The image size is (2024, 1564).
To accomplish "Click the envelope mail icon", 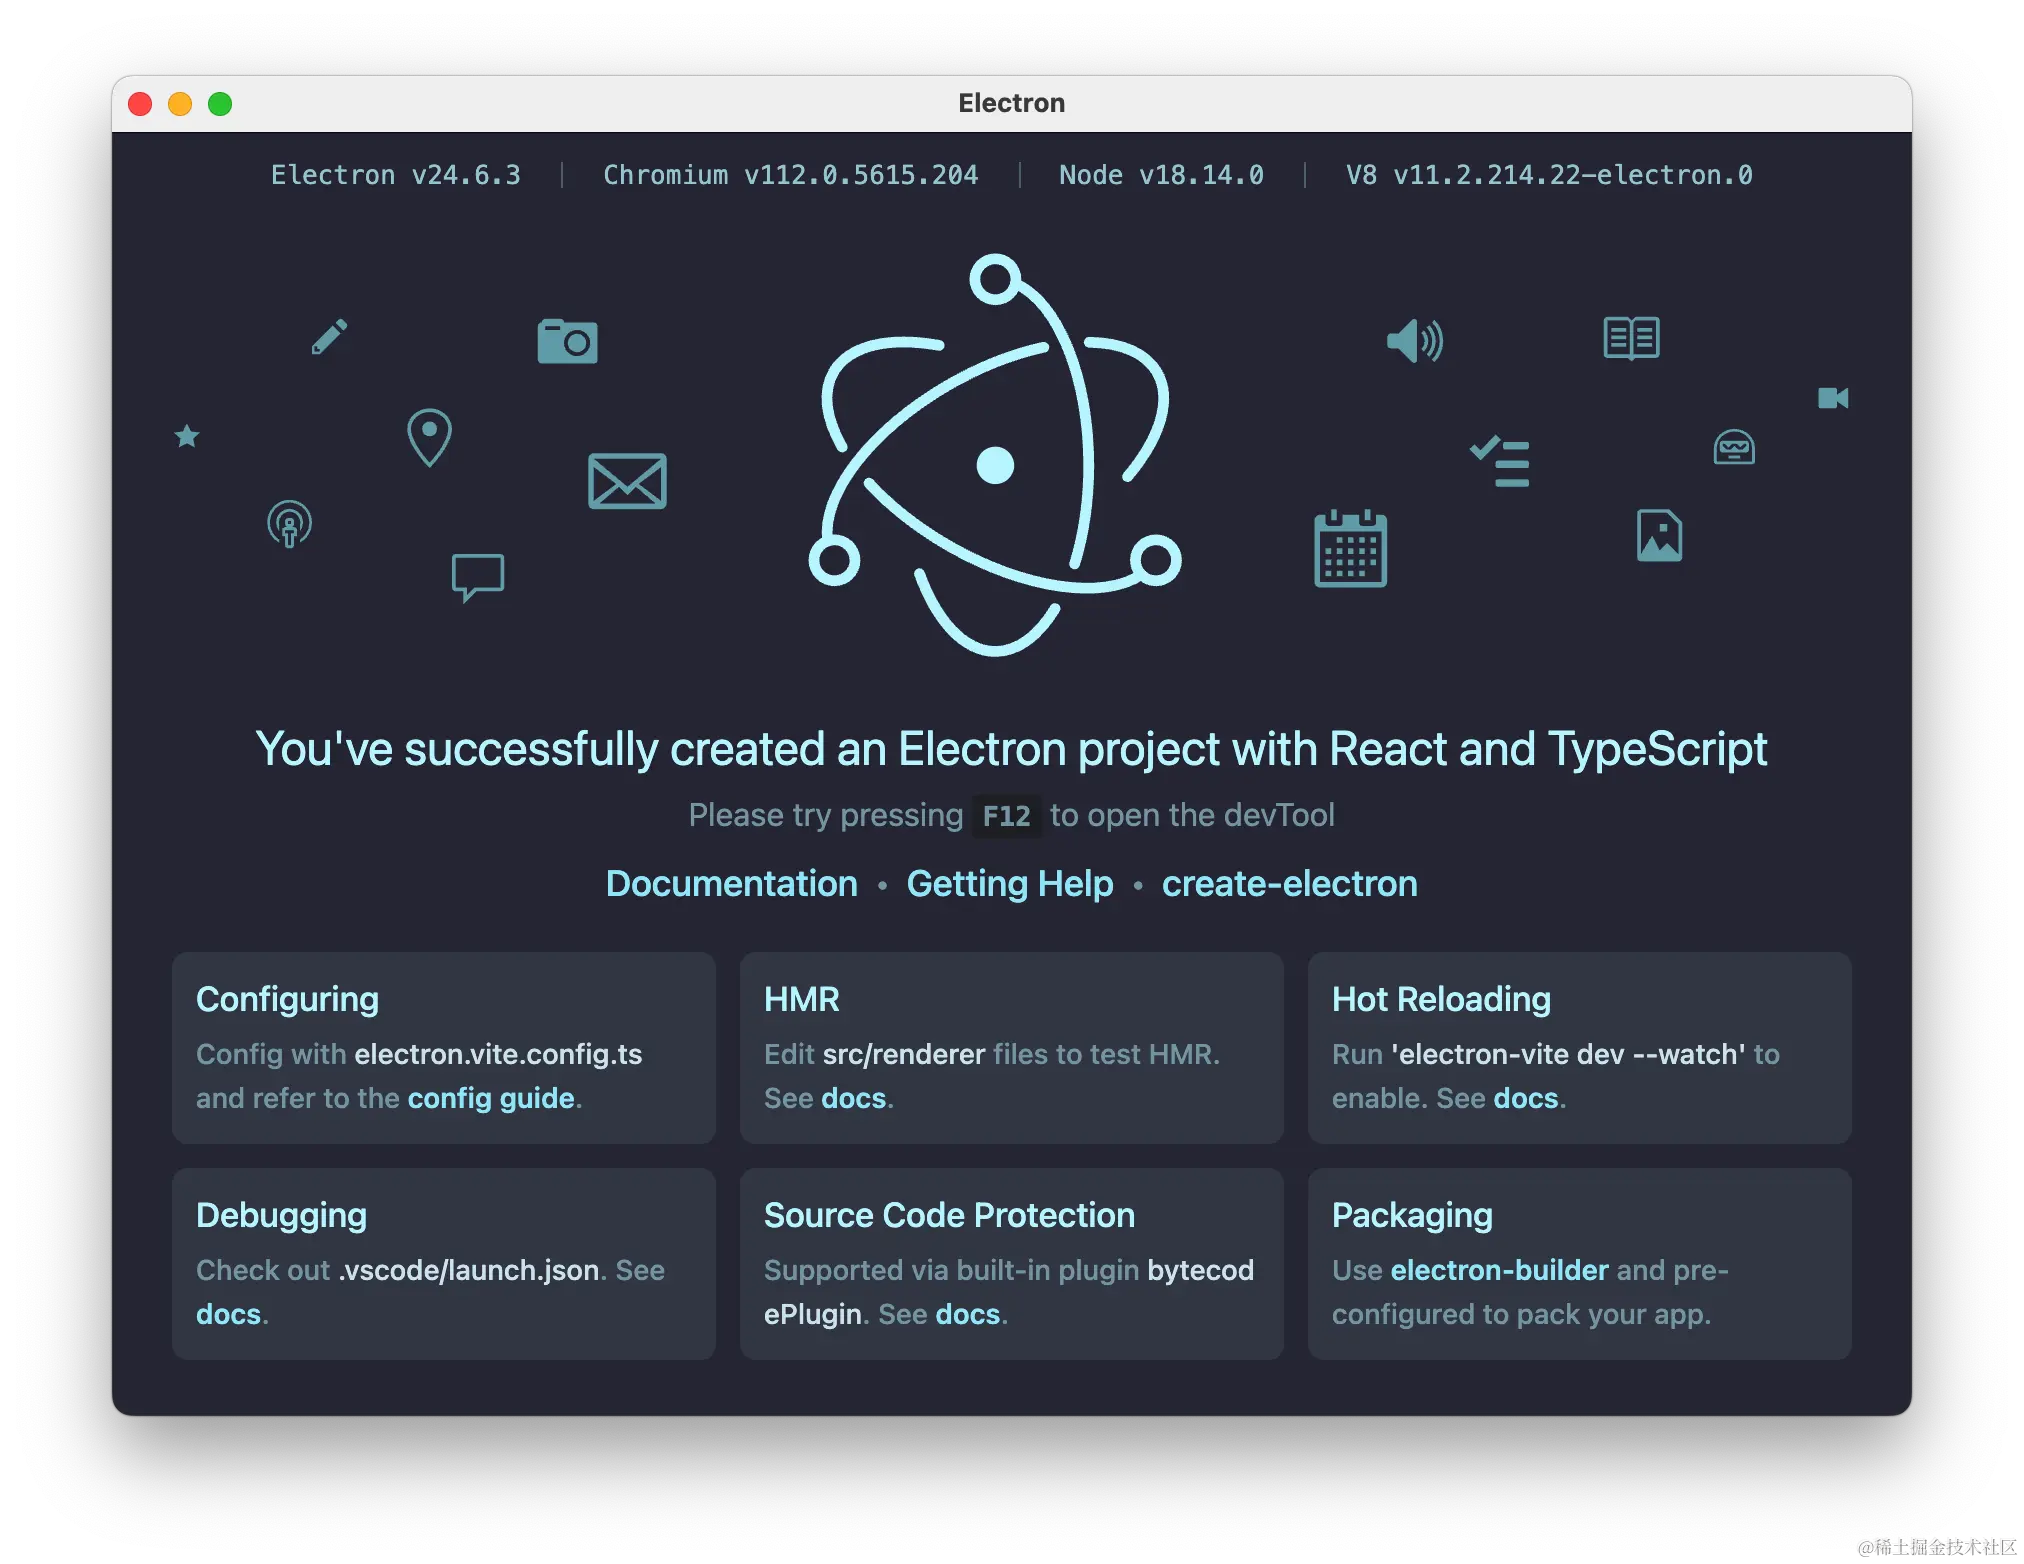I will click(627, 481).
